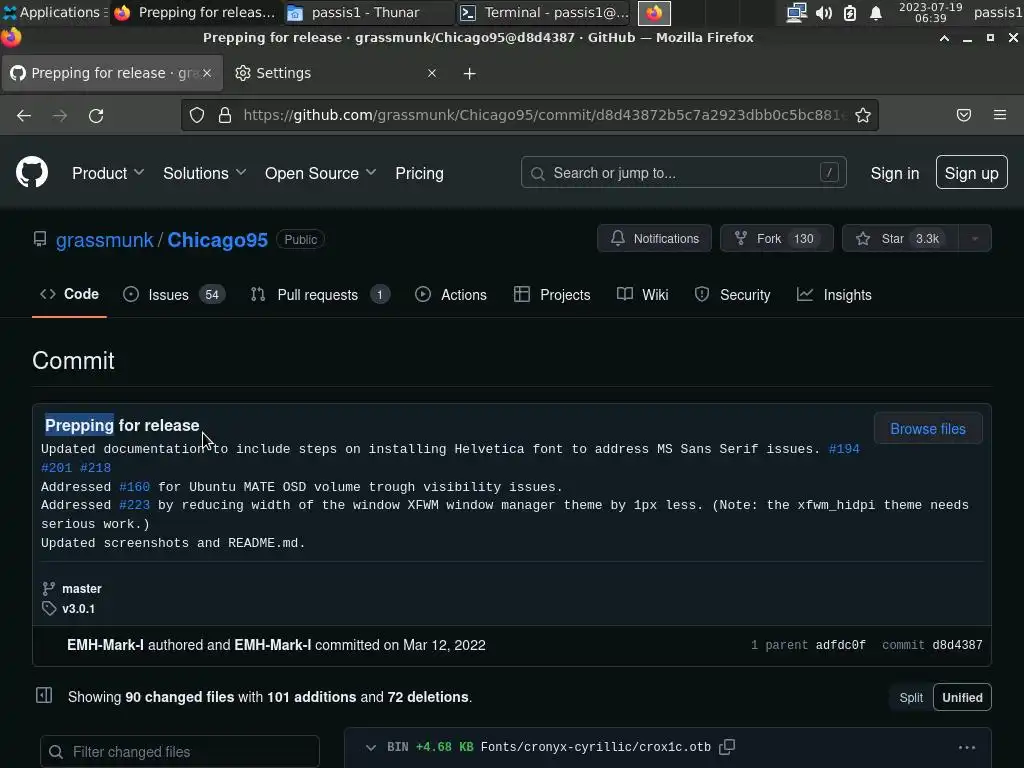Open the EMH-Mark-I author link
This screenshot has width=1024, height=768.
pos(105,645)
